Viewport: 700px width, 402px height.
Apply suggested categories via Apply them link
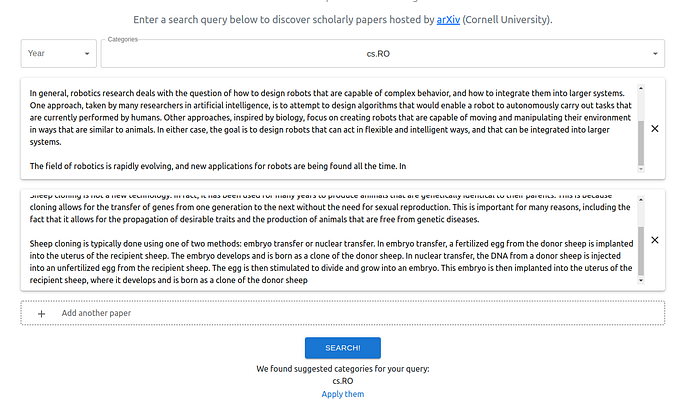coord(342,394)
